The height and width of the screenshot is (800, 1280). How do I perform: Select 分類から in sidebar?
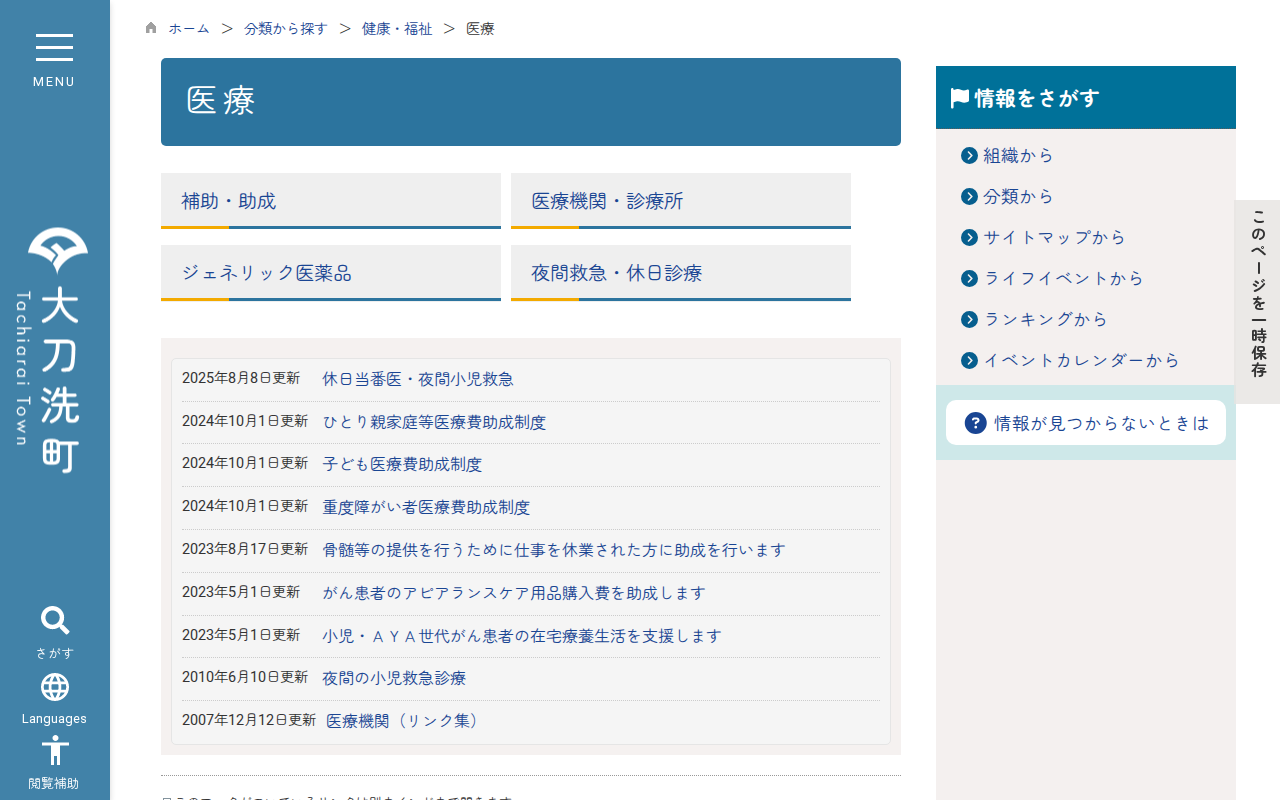[1018, 196]
